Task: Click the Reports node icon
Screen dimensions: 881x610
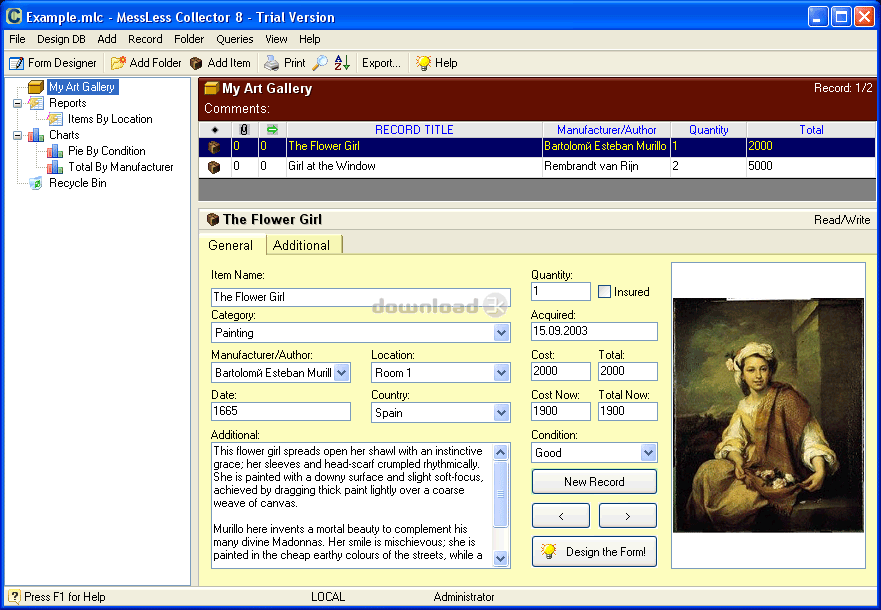Action: click(36, 103)
